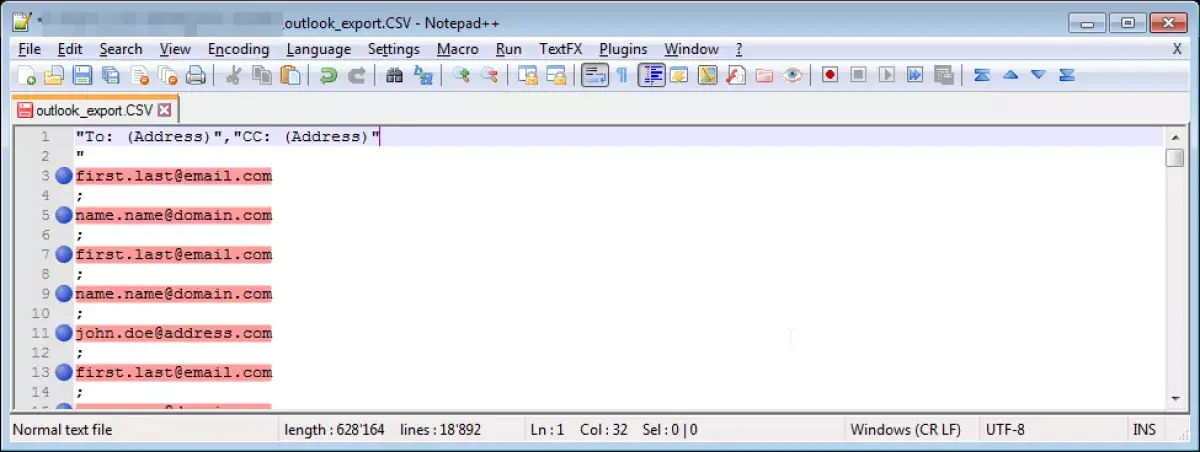
Task: Click the vertical scrollbar up arrow
Action: tap(1175, 137)
